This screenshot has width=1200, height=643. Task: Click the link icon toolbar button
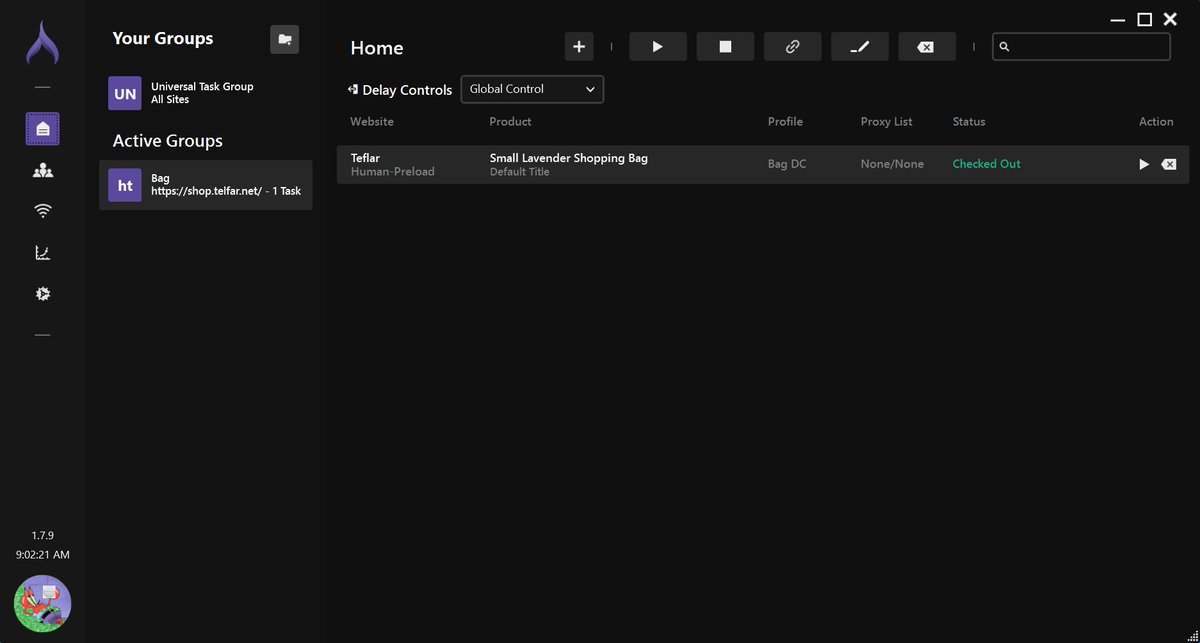coord(792,47)
